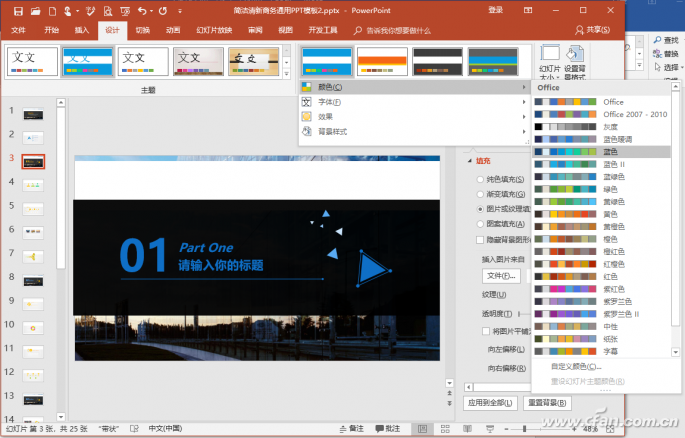Select solid fill (纯色填充) radio button
This screenshot has width=685, height=438.
(x=480, y=179)
